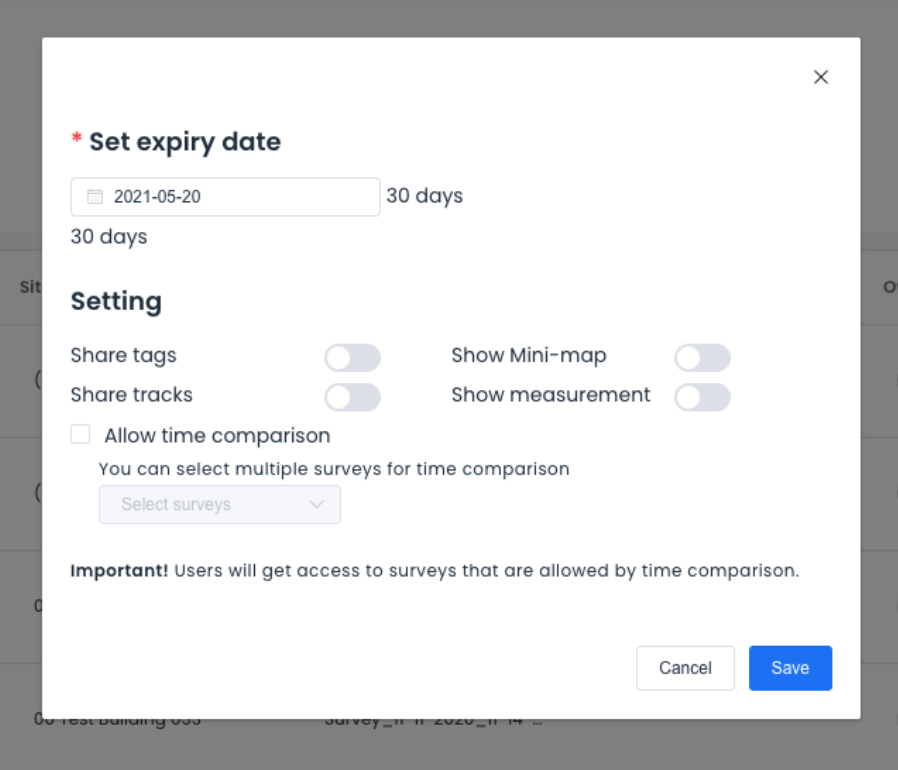The height and width of the screenshot is (770, 898).
Task: Enable the Share tags toggle
Action: pos(352,357)
